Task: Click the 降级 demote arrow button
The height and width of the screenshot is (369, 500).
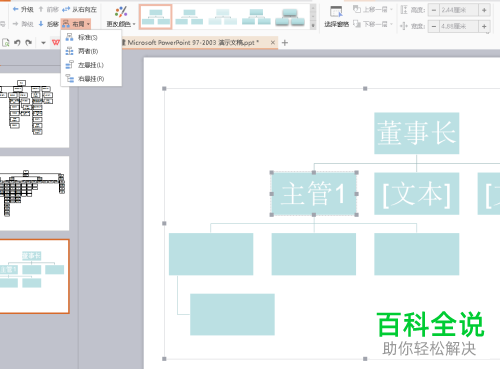Action: point(23,24)
